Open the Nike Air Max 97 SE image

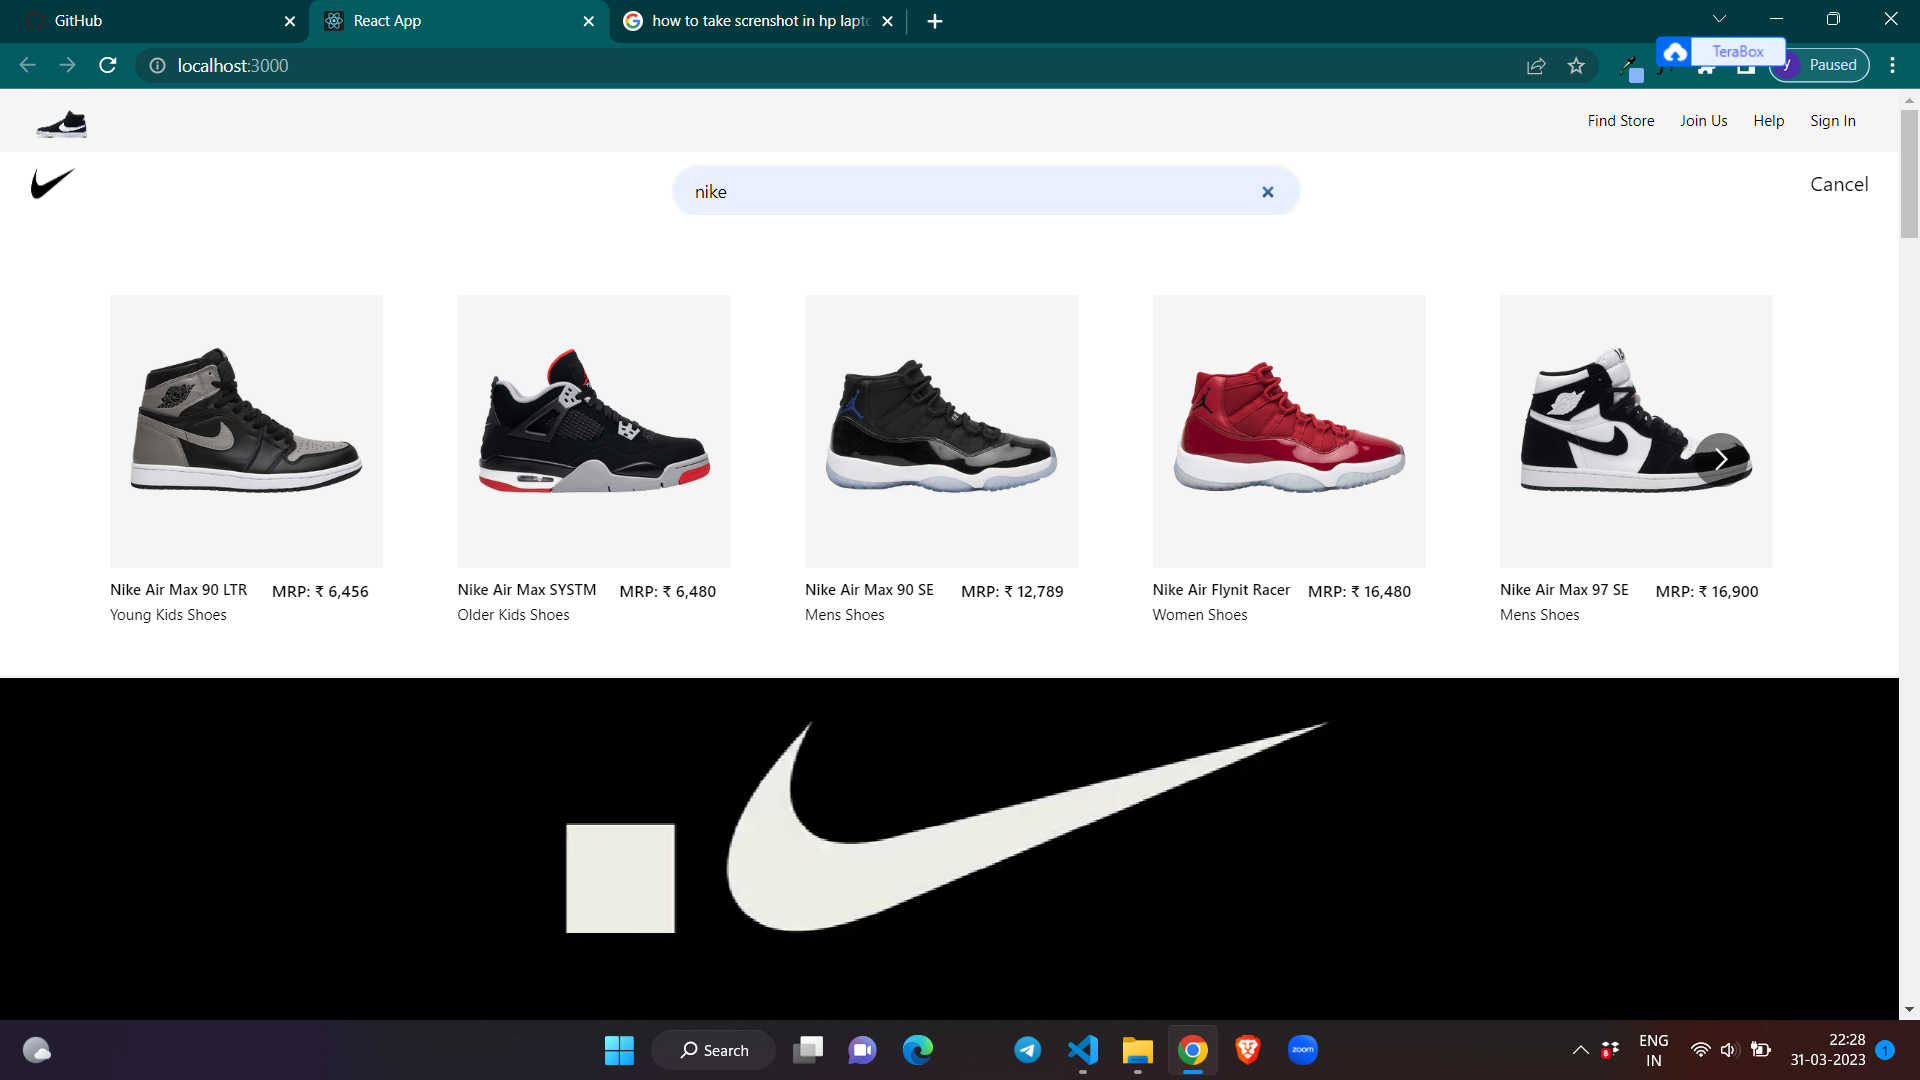tap(1636, 431)
